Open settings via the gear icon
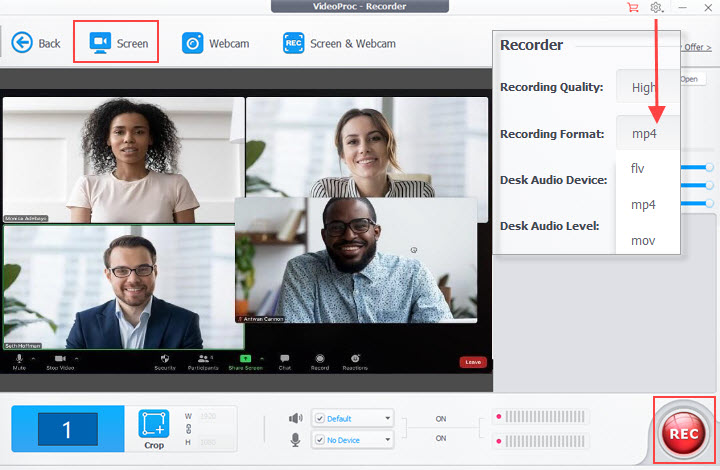The width and height of the screenshot is (720, 470). (656, 7)
